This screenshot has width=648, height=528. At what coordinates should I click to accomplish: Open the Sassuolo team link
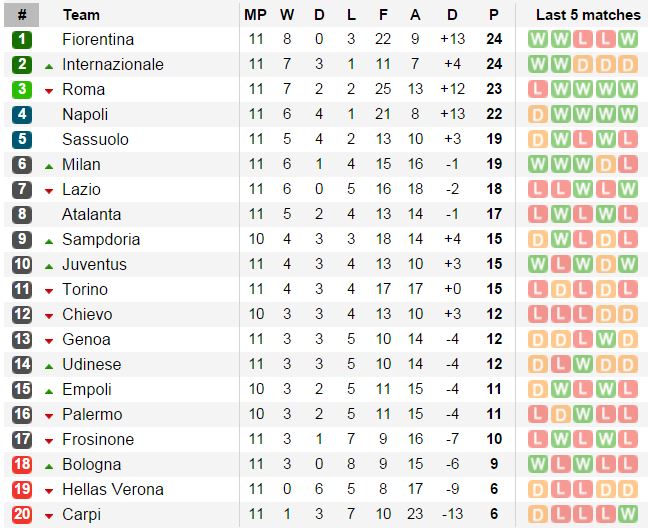pos(95,139)
